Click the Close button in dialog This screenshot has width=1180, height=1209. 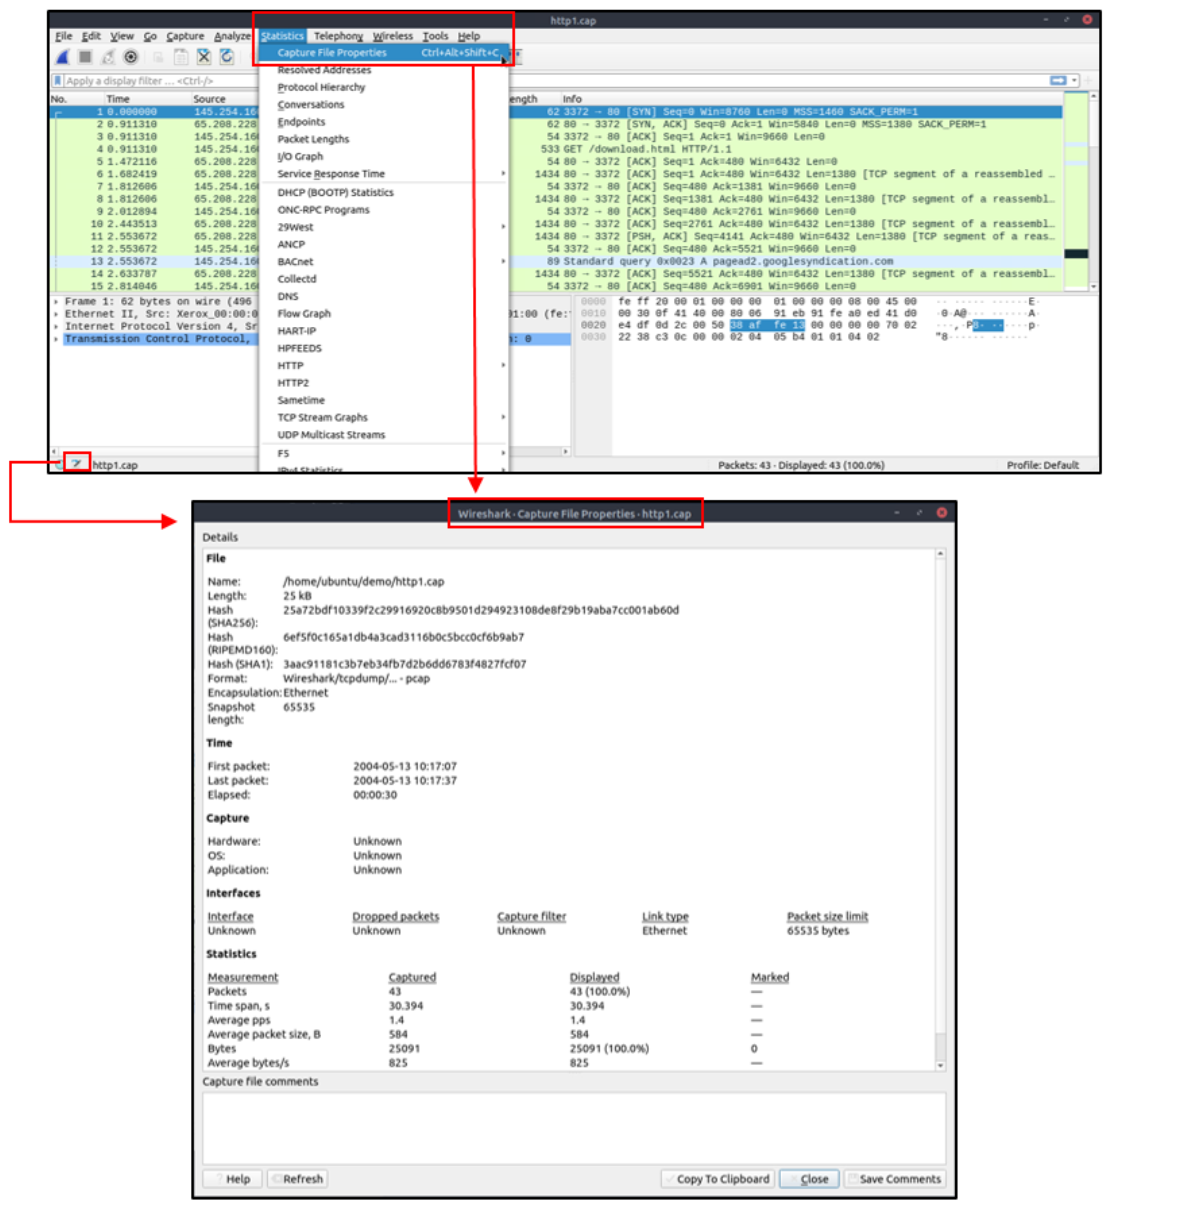click(x=808, y=1179)
